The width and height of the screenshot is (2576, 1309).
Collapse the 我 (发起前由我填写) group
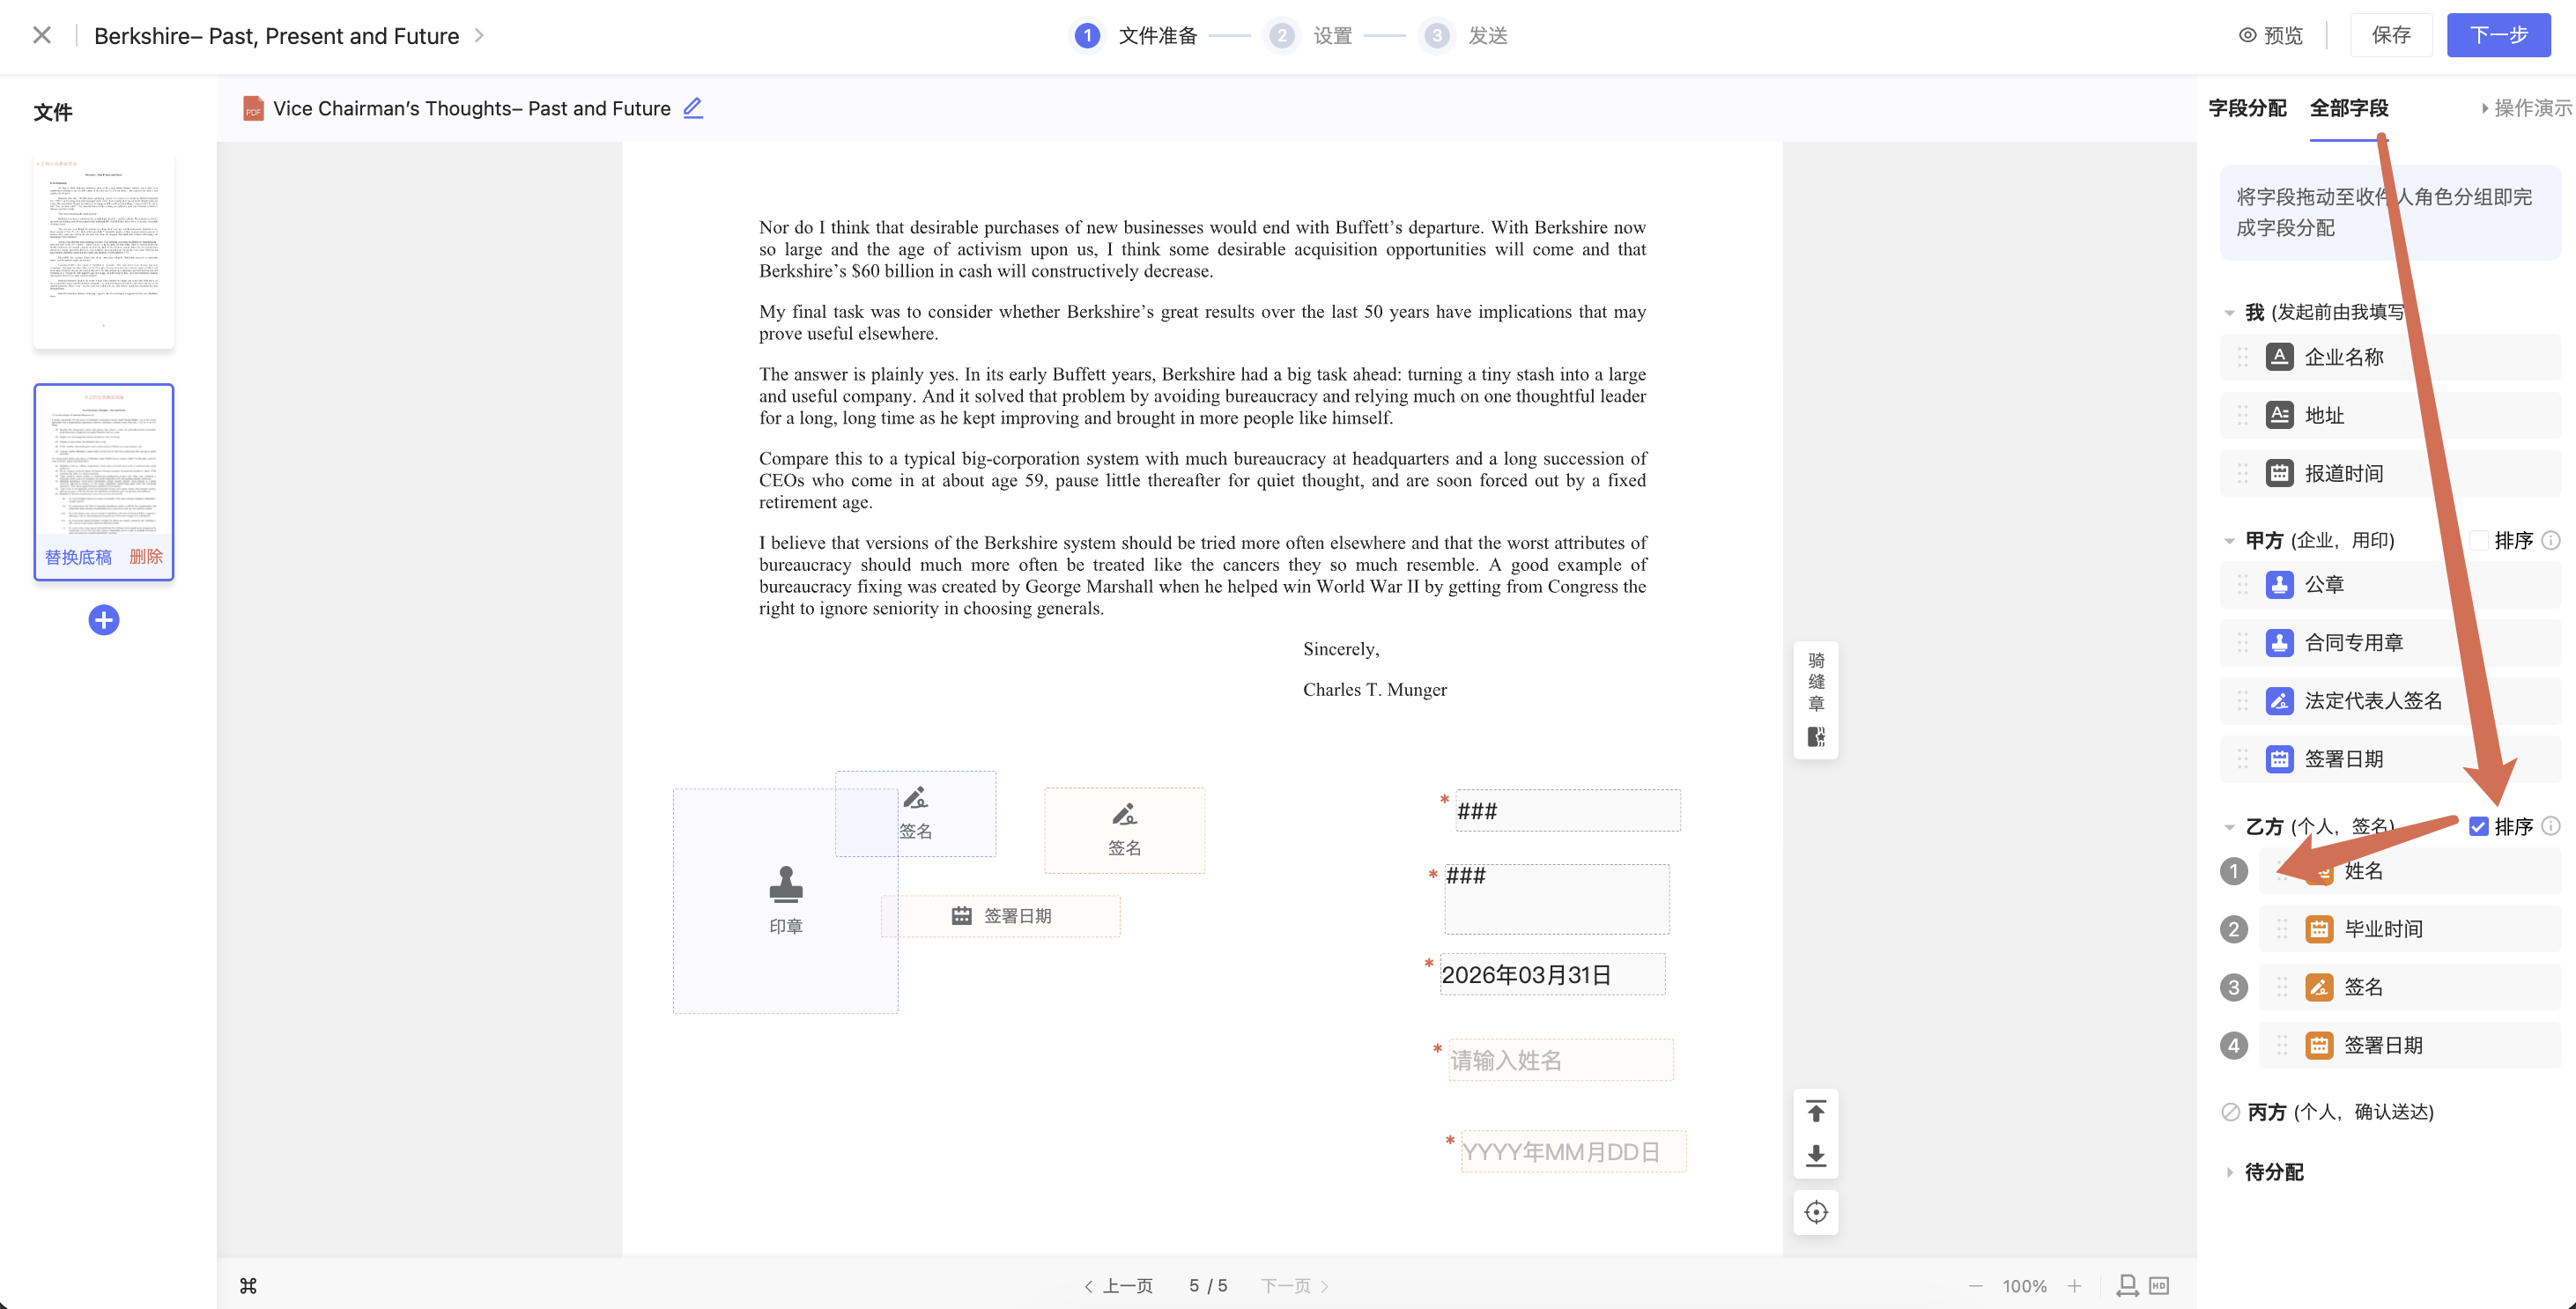(x=2229, y=313)
